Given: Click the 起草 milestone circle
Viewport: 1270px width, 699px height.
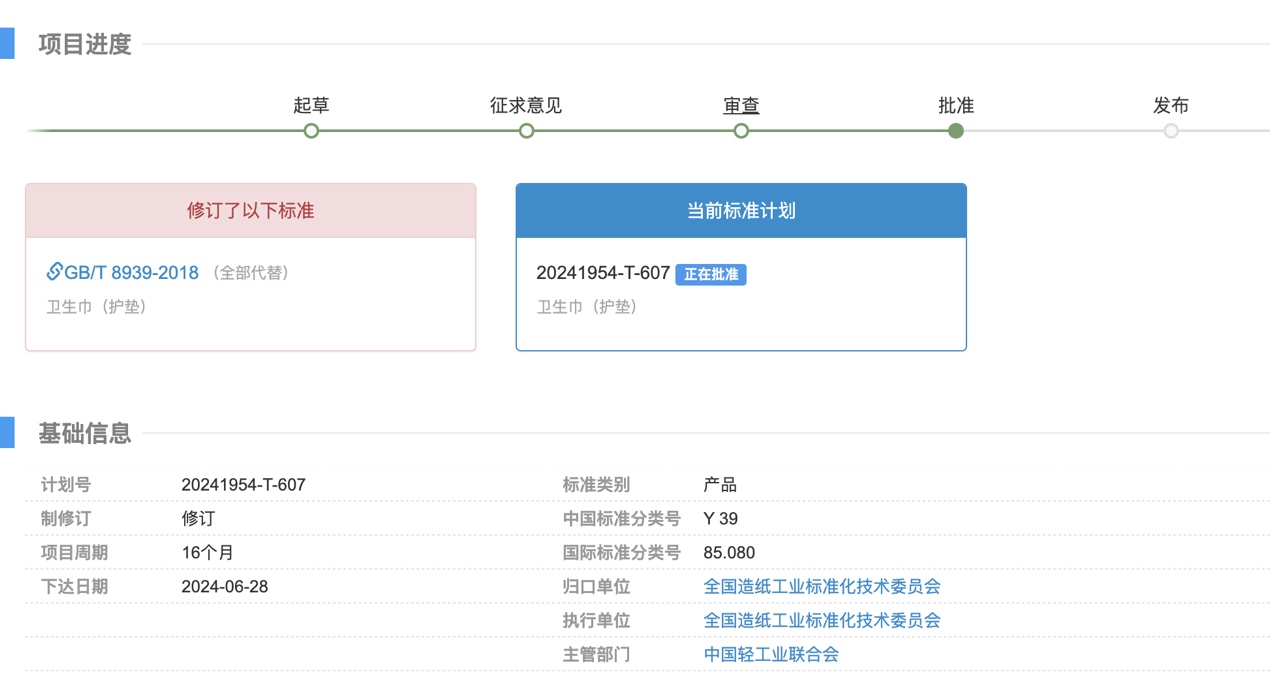Looking at the screenshot, I should 311,130.
